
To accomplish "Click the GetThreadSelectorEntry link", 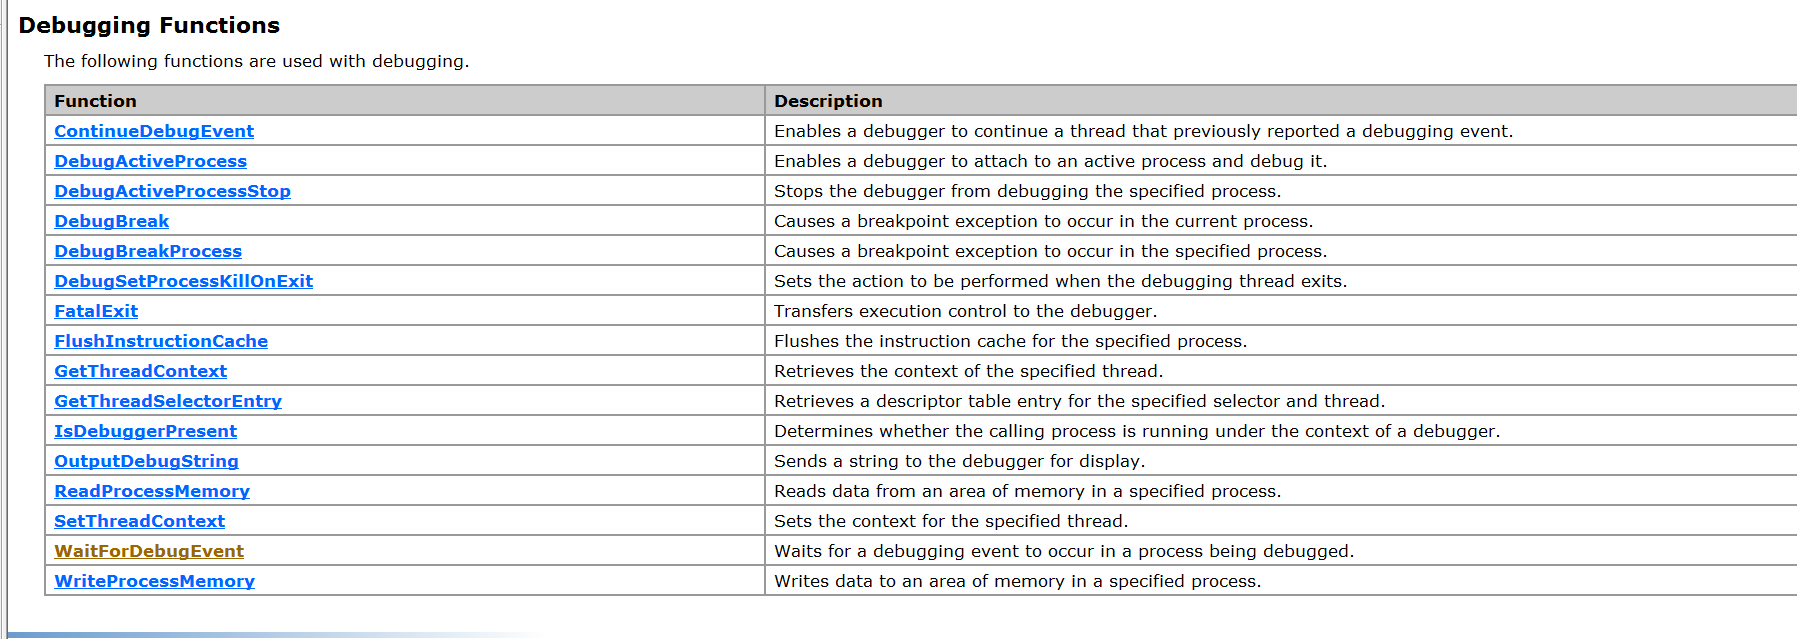I will pyautogui.click(x=168, y=401).
